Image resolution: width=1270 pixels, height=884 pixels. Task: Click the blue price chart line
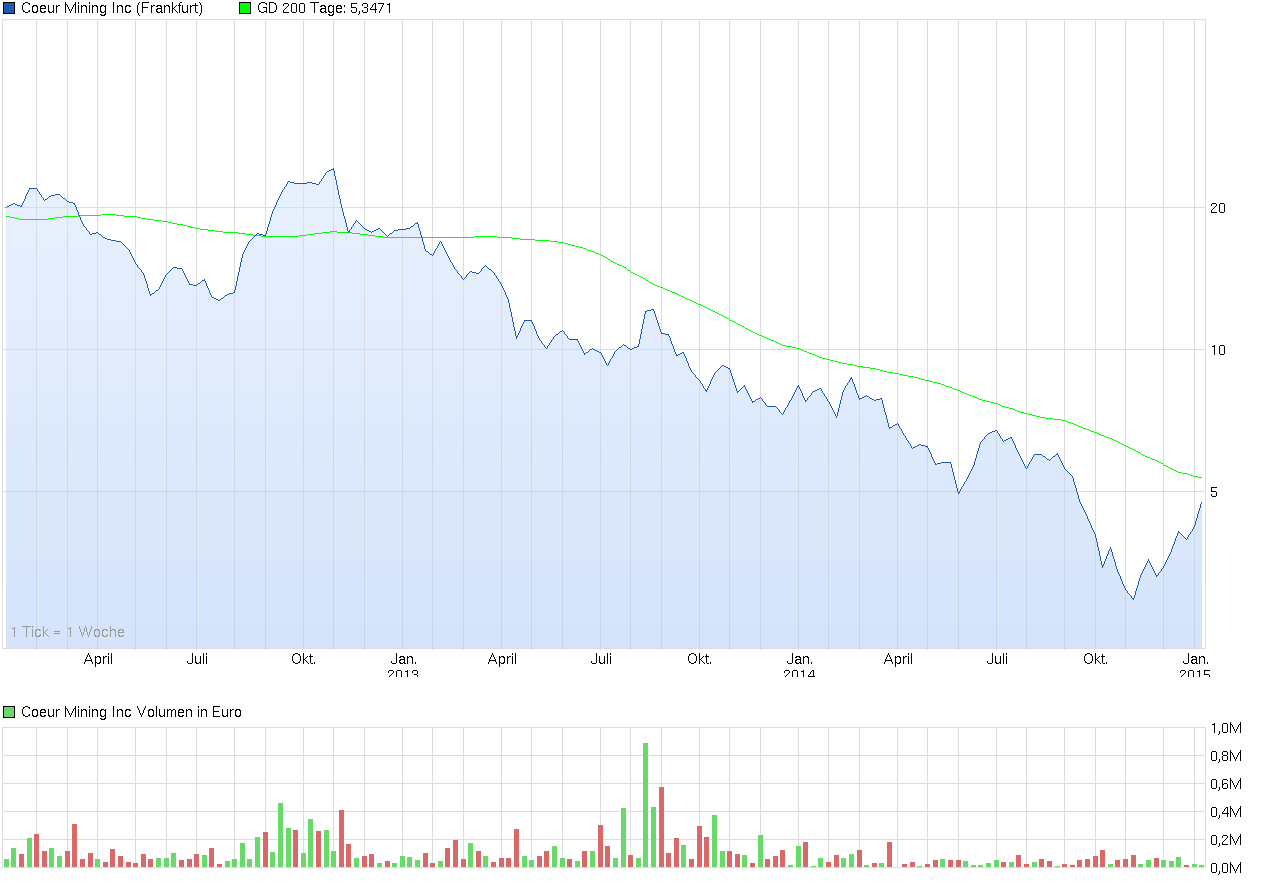coord(300,185)
